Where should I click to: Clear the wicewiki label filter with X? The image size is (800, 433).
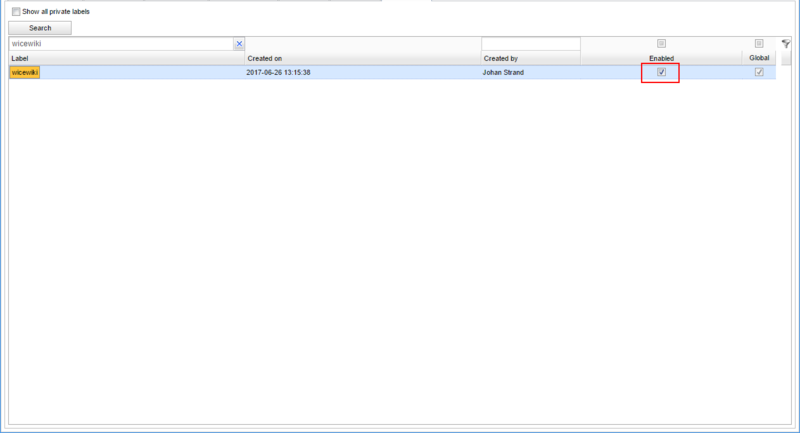tap(239, 44)
